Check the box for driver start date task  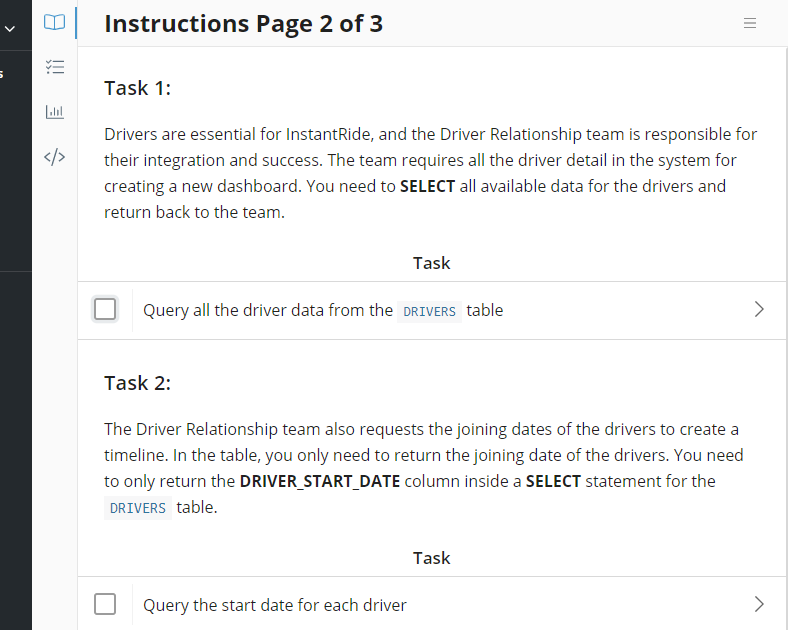[x=105, y=604]
